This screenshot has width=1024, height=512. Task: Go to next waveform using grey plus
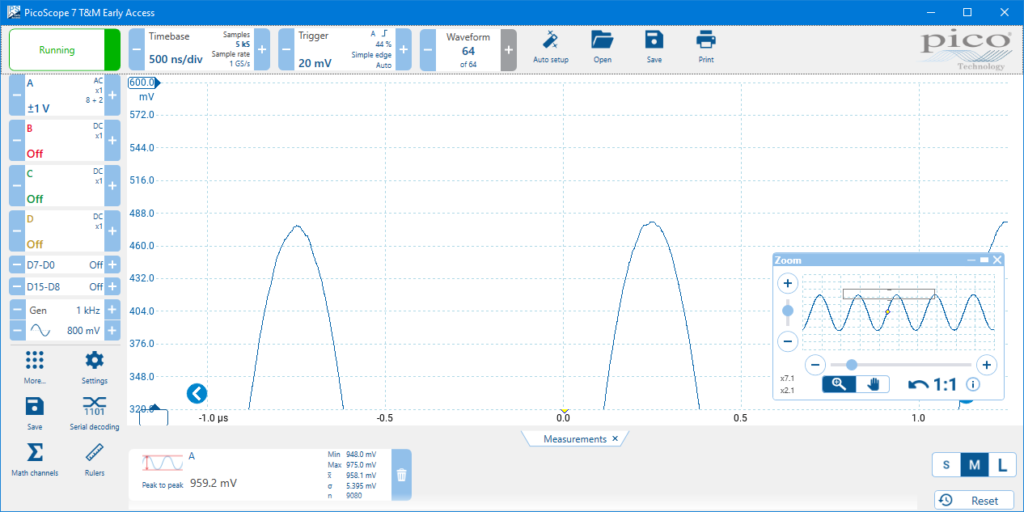pos(509,50)
